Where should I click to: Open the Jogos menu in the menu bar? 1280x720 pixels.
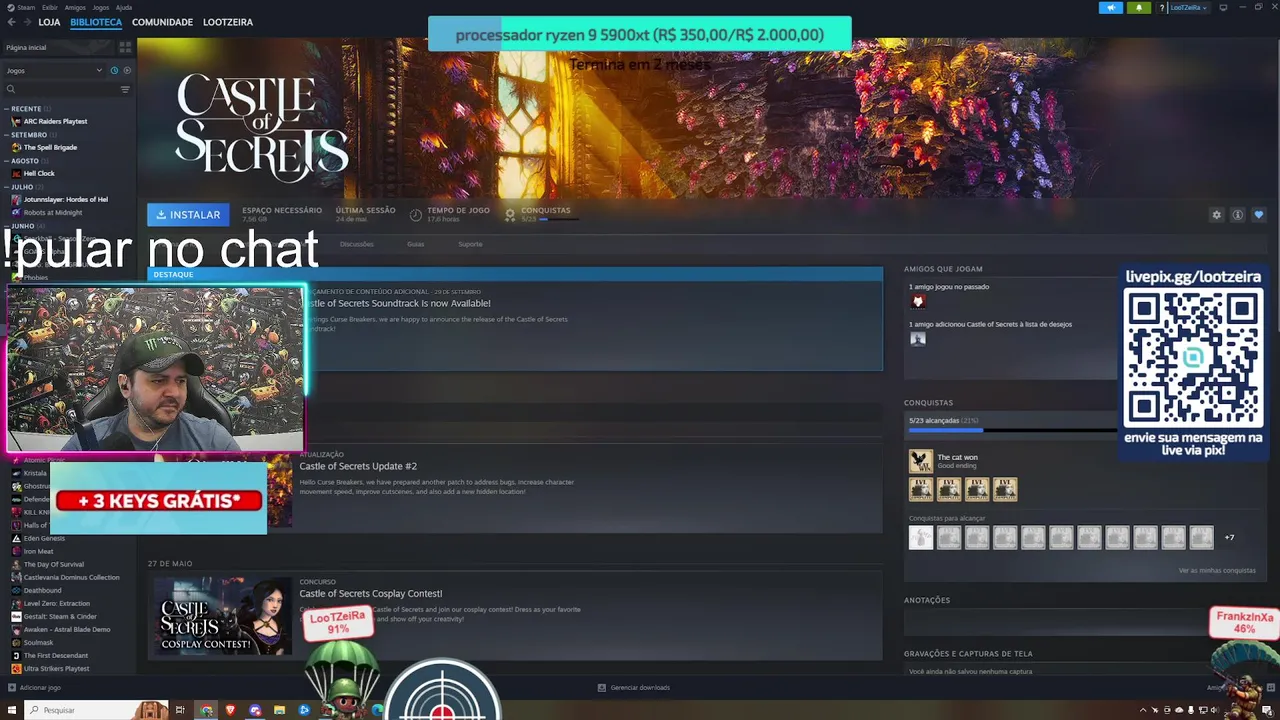(x=100, y=7)
